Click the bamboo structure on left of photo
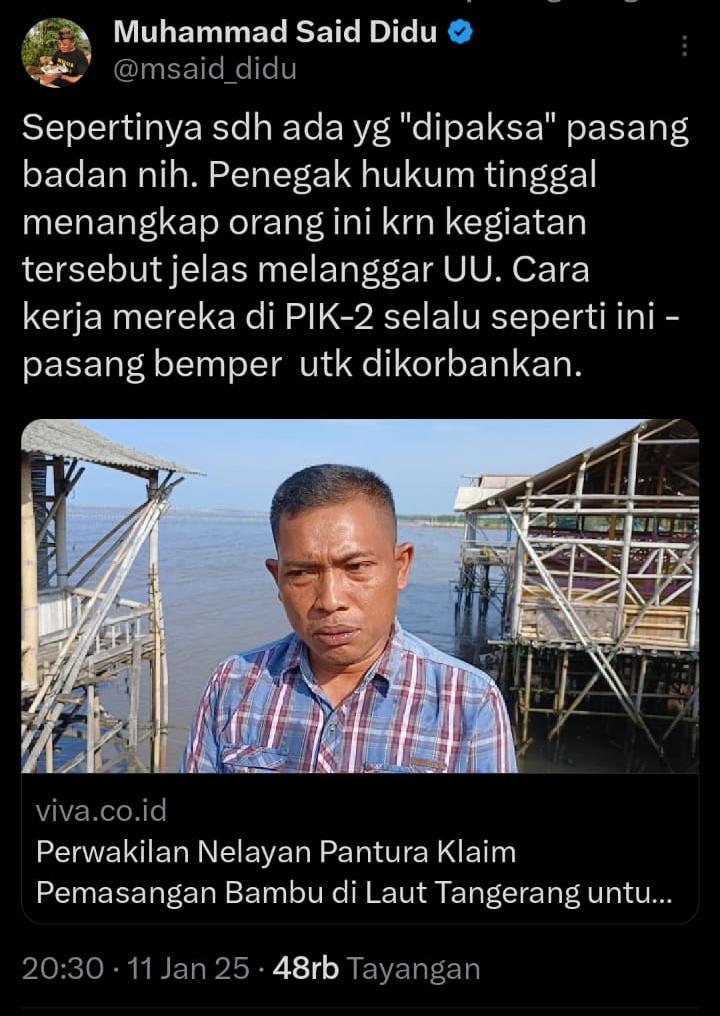Viewport: 720px width, 1016px height. pos(97,596)
